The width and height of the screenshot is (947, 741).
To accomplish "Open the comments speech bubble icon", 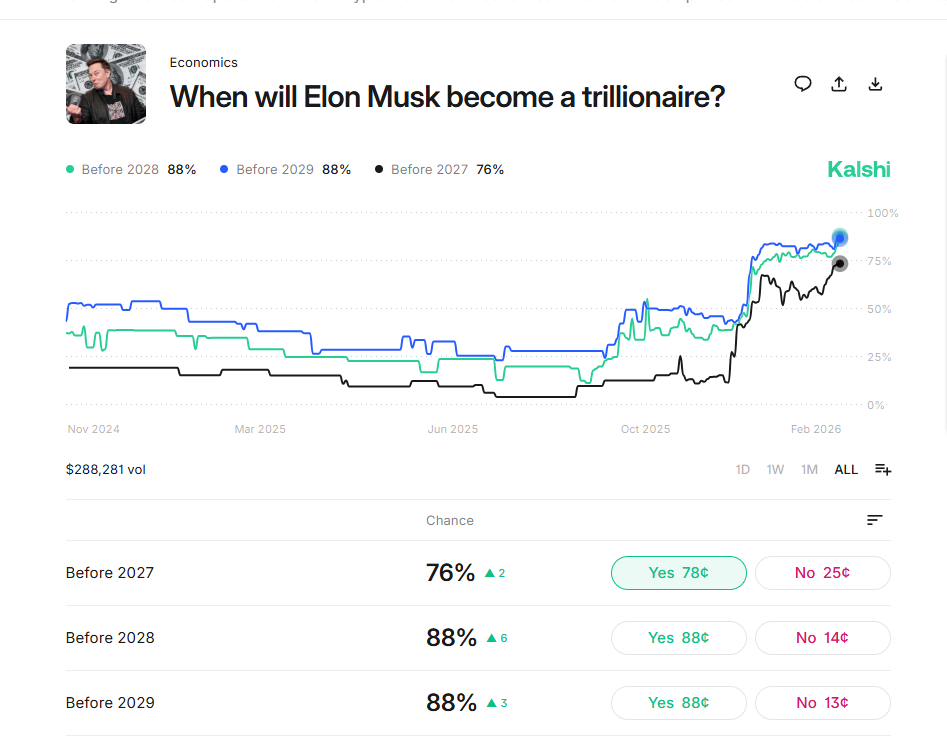I will [803, 84].
